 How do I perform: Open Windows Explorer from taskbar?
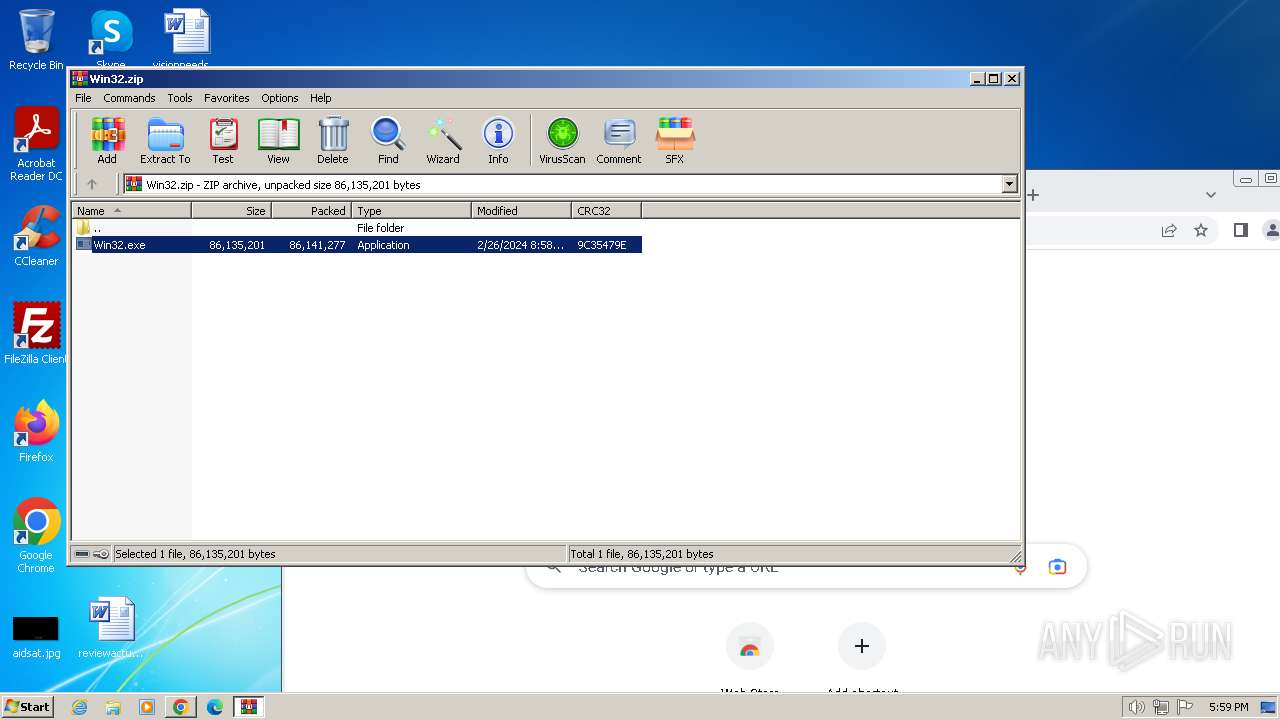(113, 707)
